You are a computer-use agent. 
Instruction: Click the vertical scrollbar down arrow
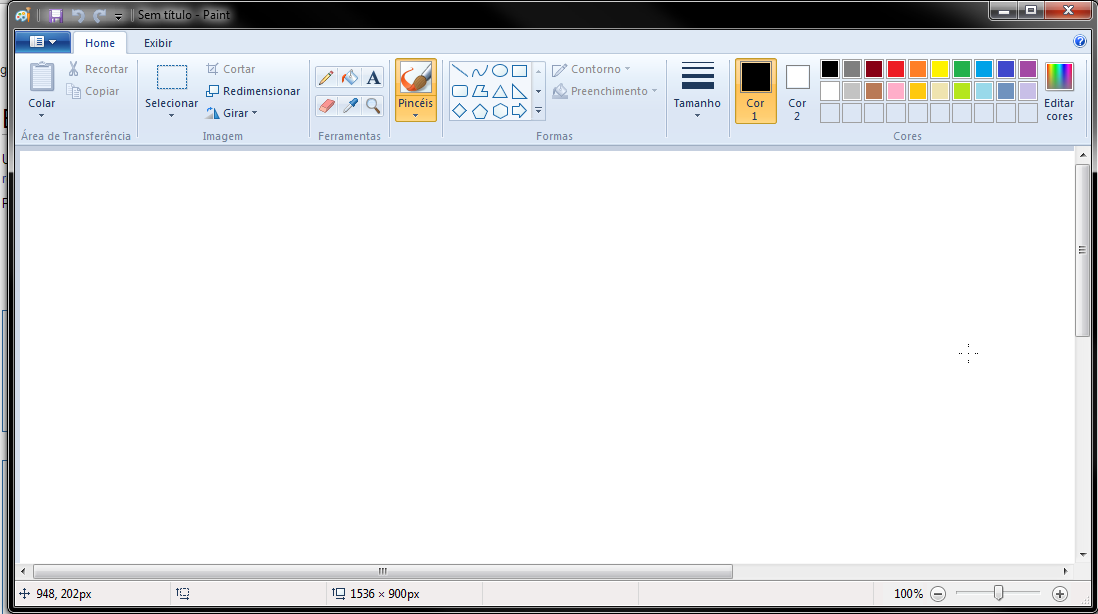pos(1083,554)
